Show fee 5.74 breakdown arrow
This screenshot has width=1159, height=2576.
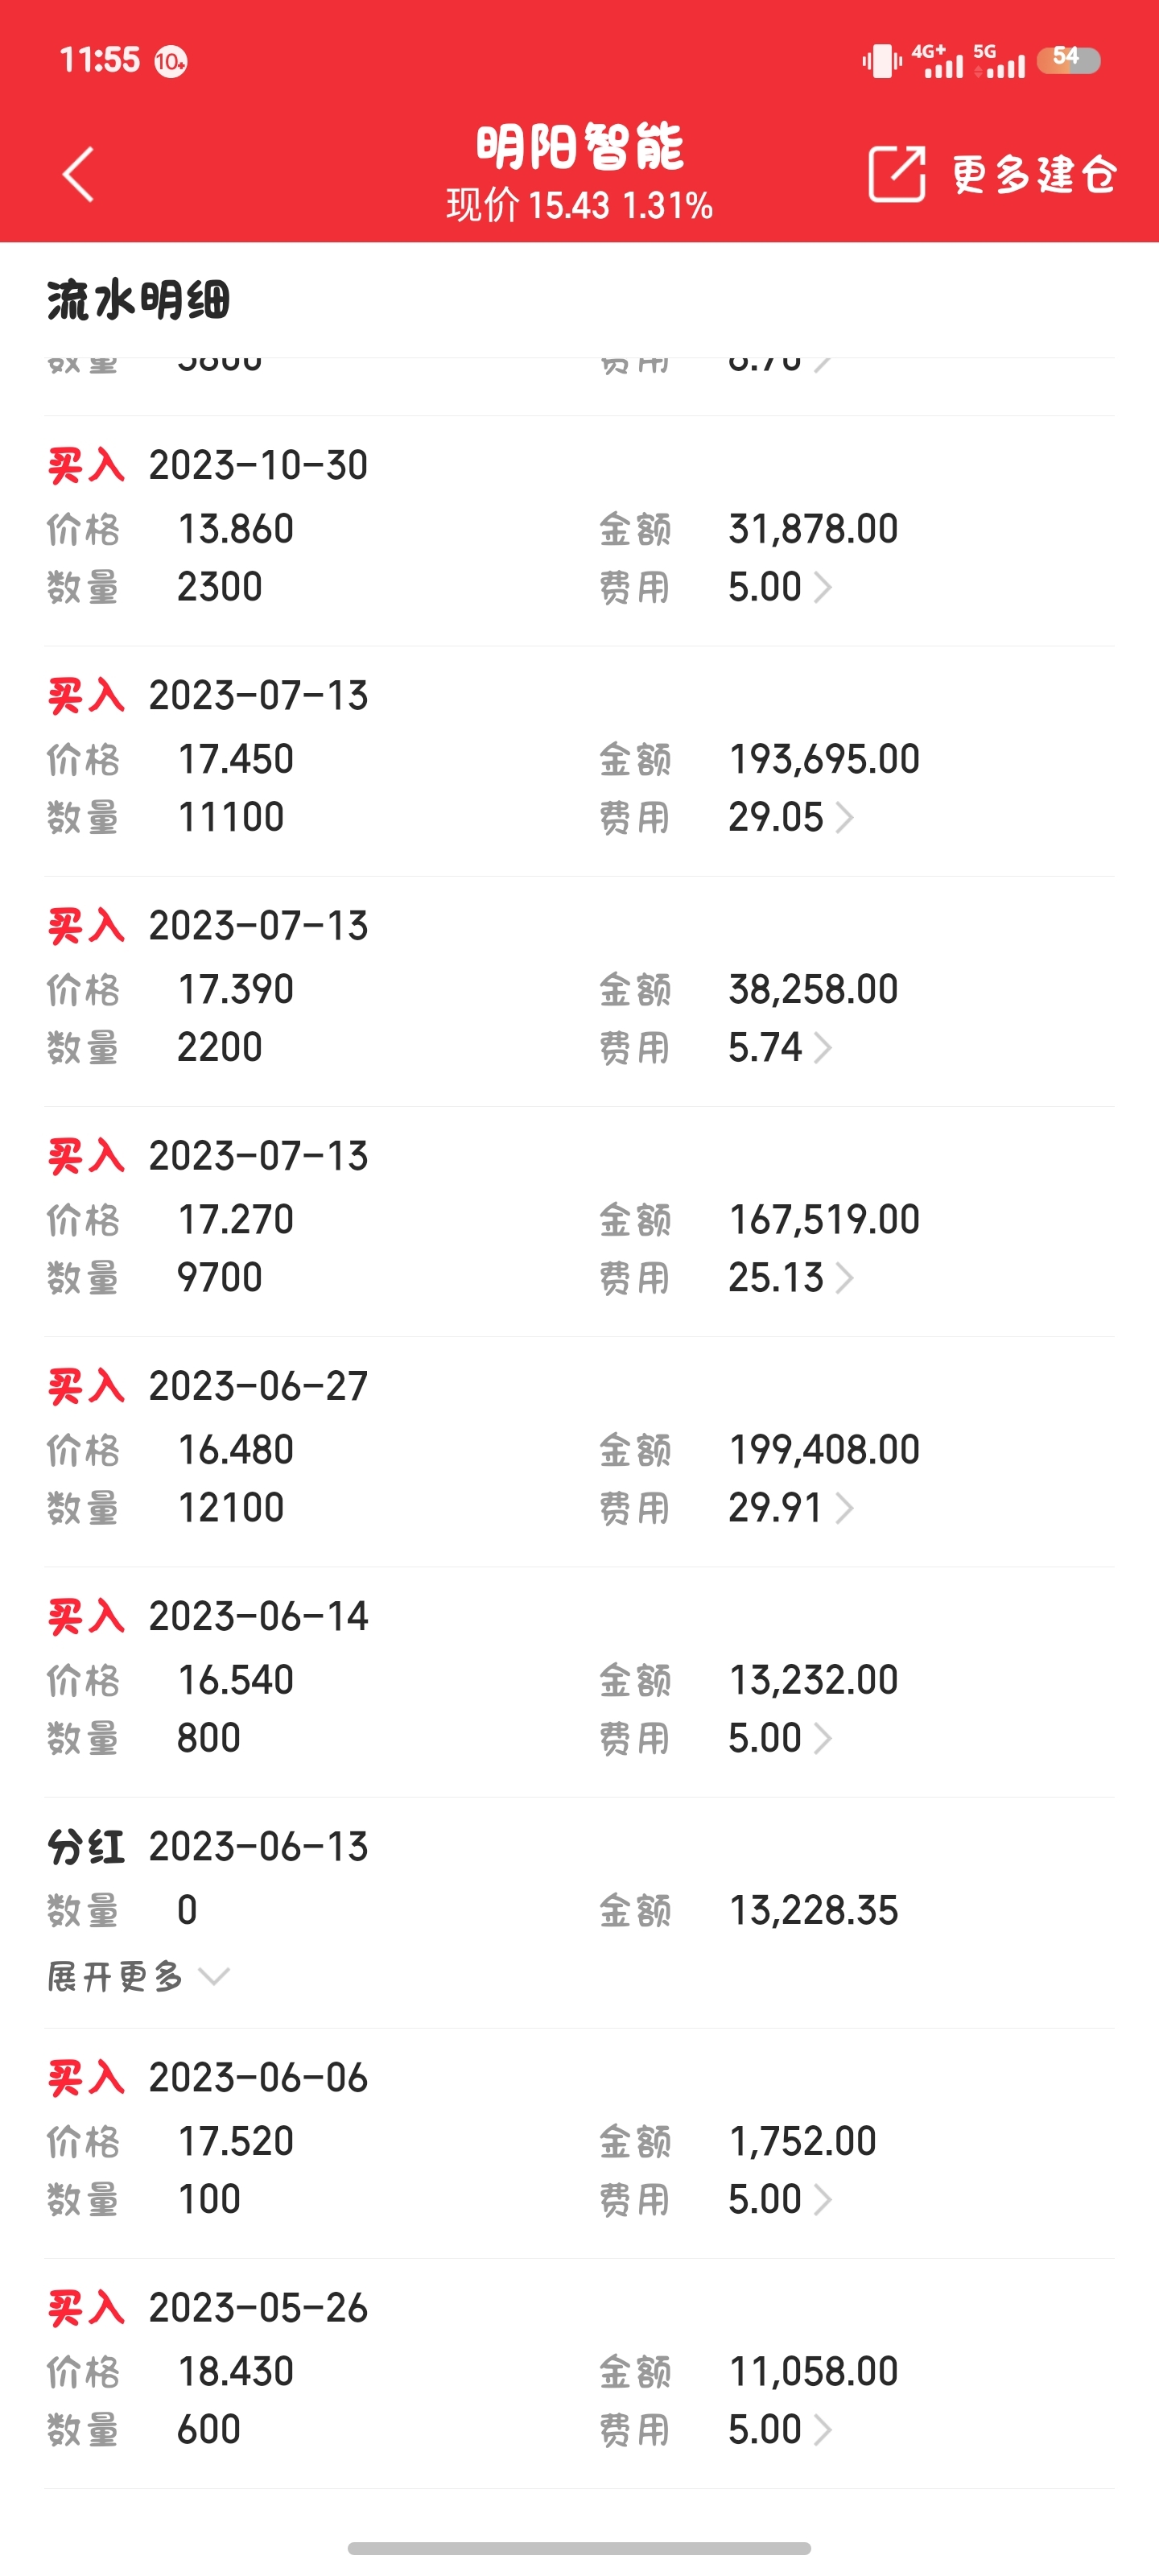(821, 1048)
